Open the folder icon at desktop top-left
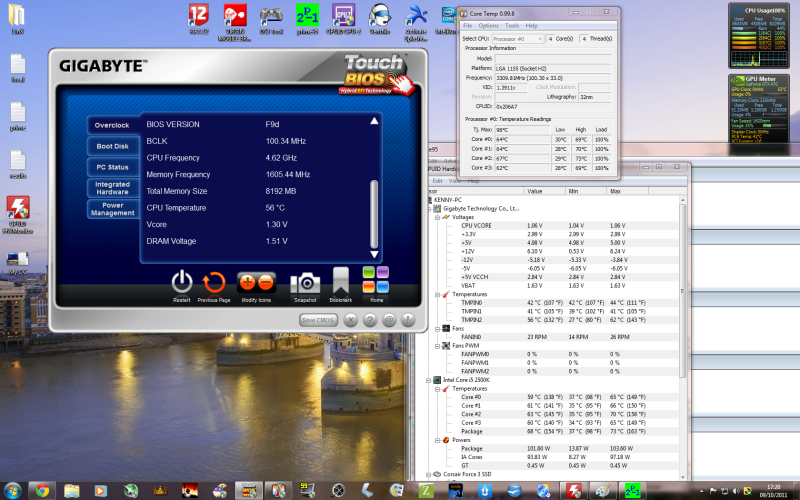 pos(17,19)
